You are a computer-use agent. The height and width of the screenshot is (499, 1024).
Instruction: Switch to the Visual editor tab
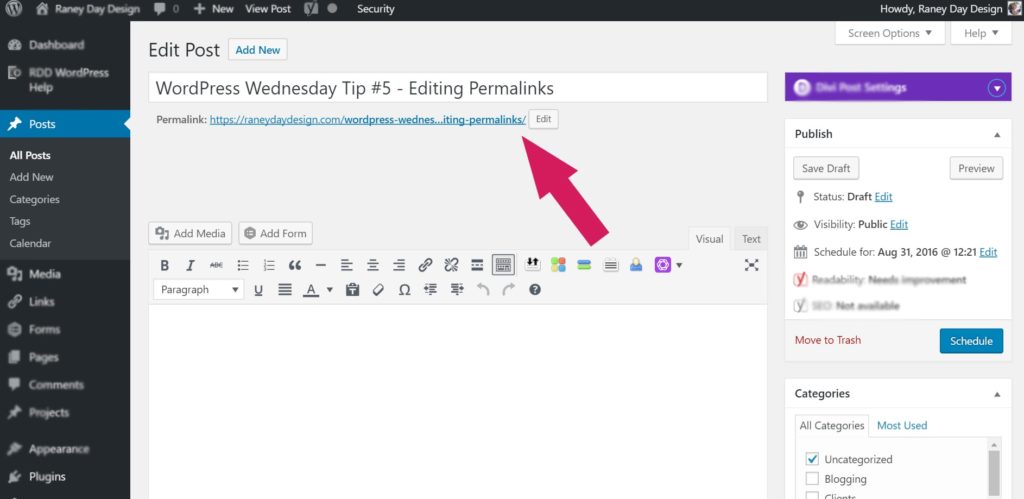pos(709,239)
